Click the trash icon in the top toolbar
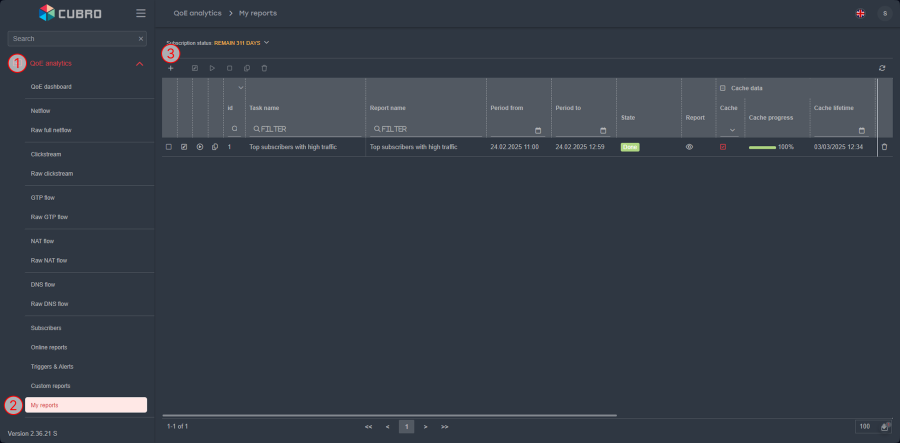The image size is (900, 443). [x=264, y=68]
